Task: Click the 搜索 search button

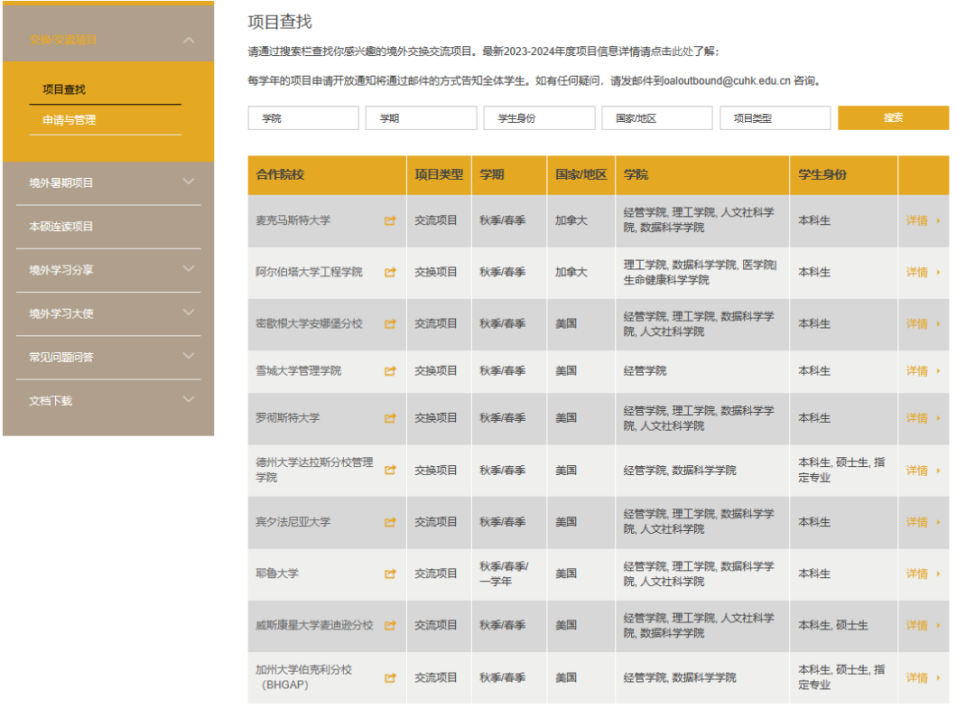Action: [893, 118]
